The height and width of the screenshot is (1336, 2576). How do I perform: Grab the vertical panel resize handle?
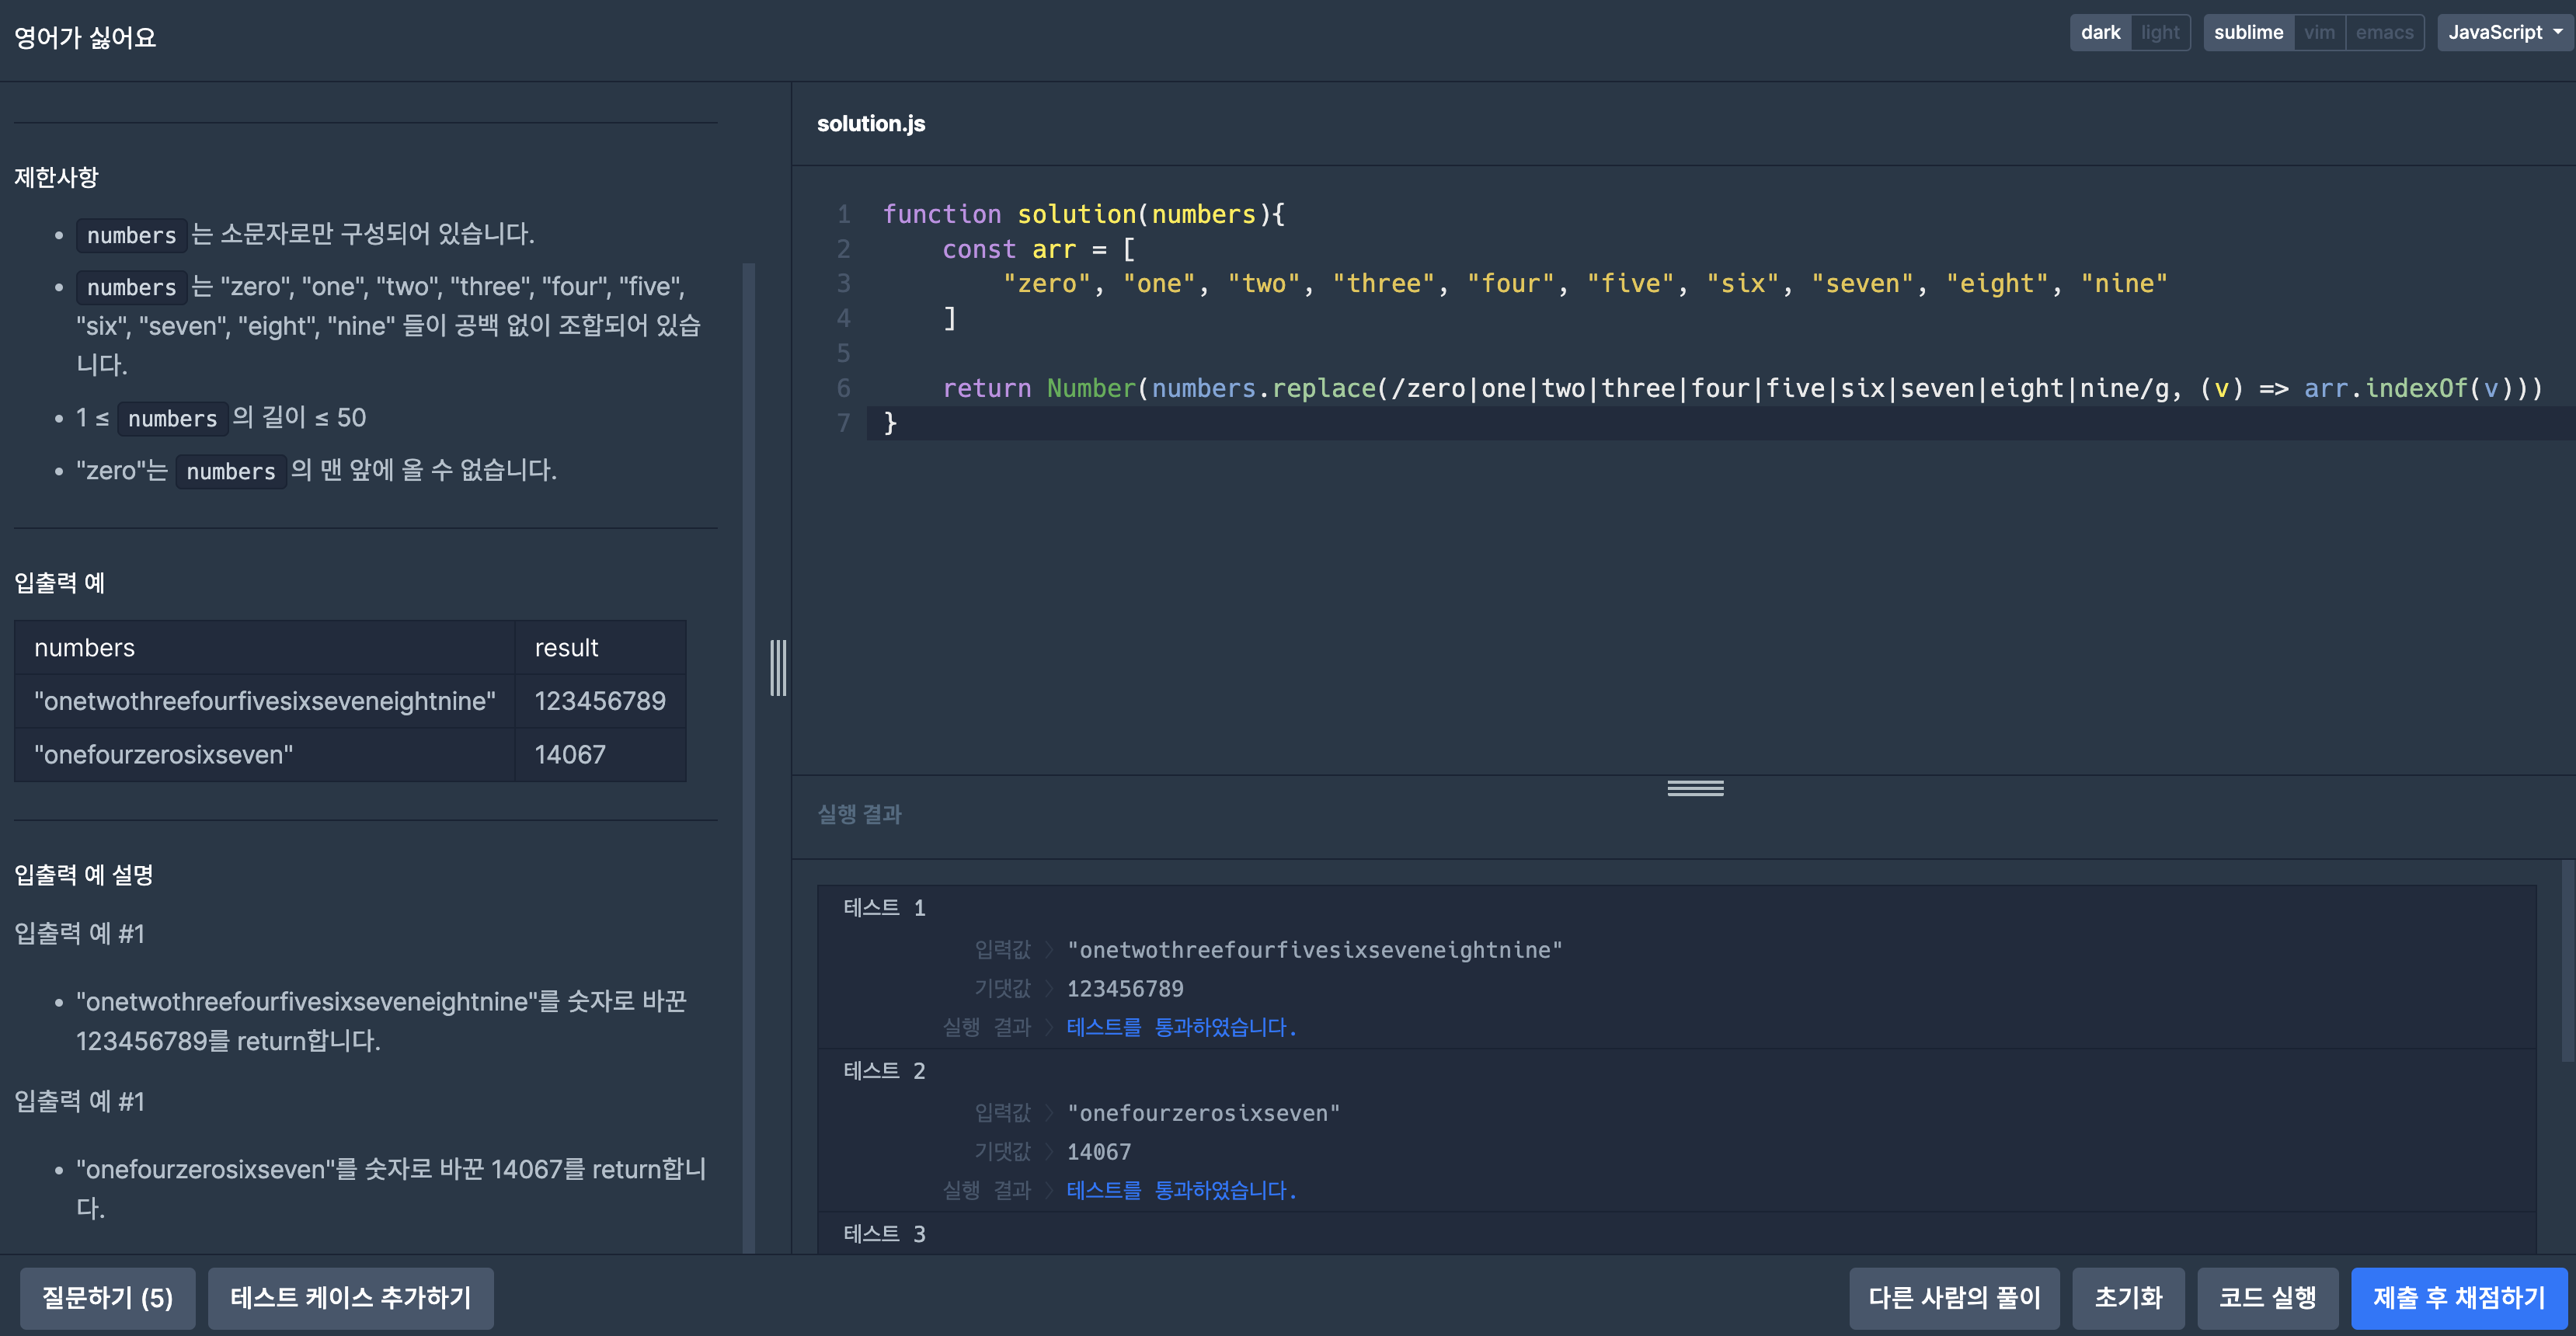(778, 668)
